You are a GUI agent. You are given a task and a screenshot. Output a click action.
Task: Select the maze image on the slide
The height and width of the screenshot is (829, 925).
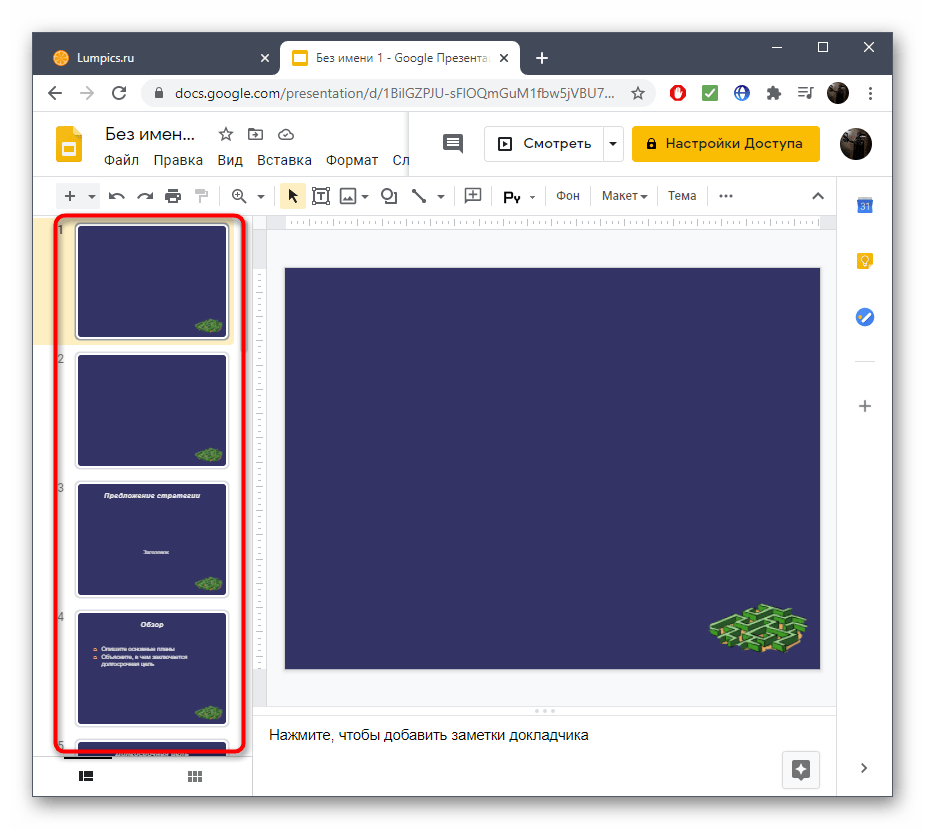(757, 628)
